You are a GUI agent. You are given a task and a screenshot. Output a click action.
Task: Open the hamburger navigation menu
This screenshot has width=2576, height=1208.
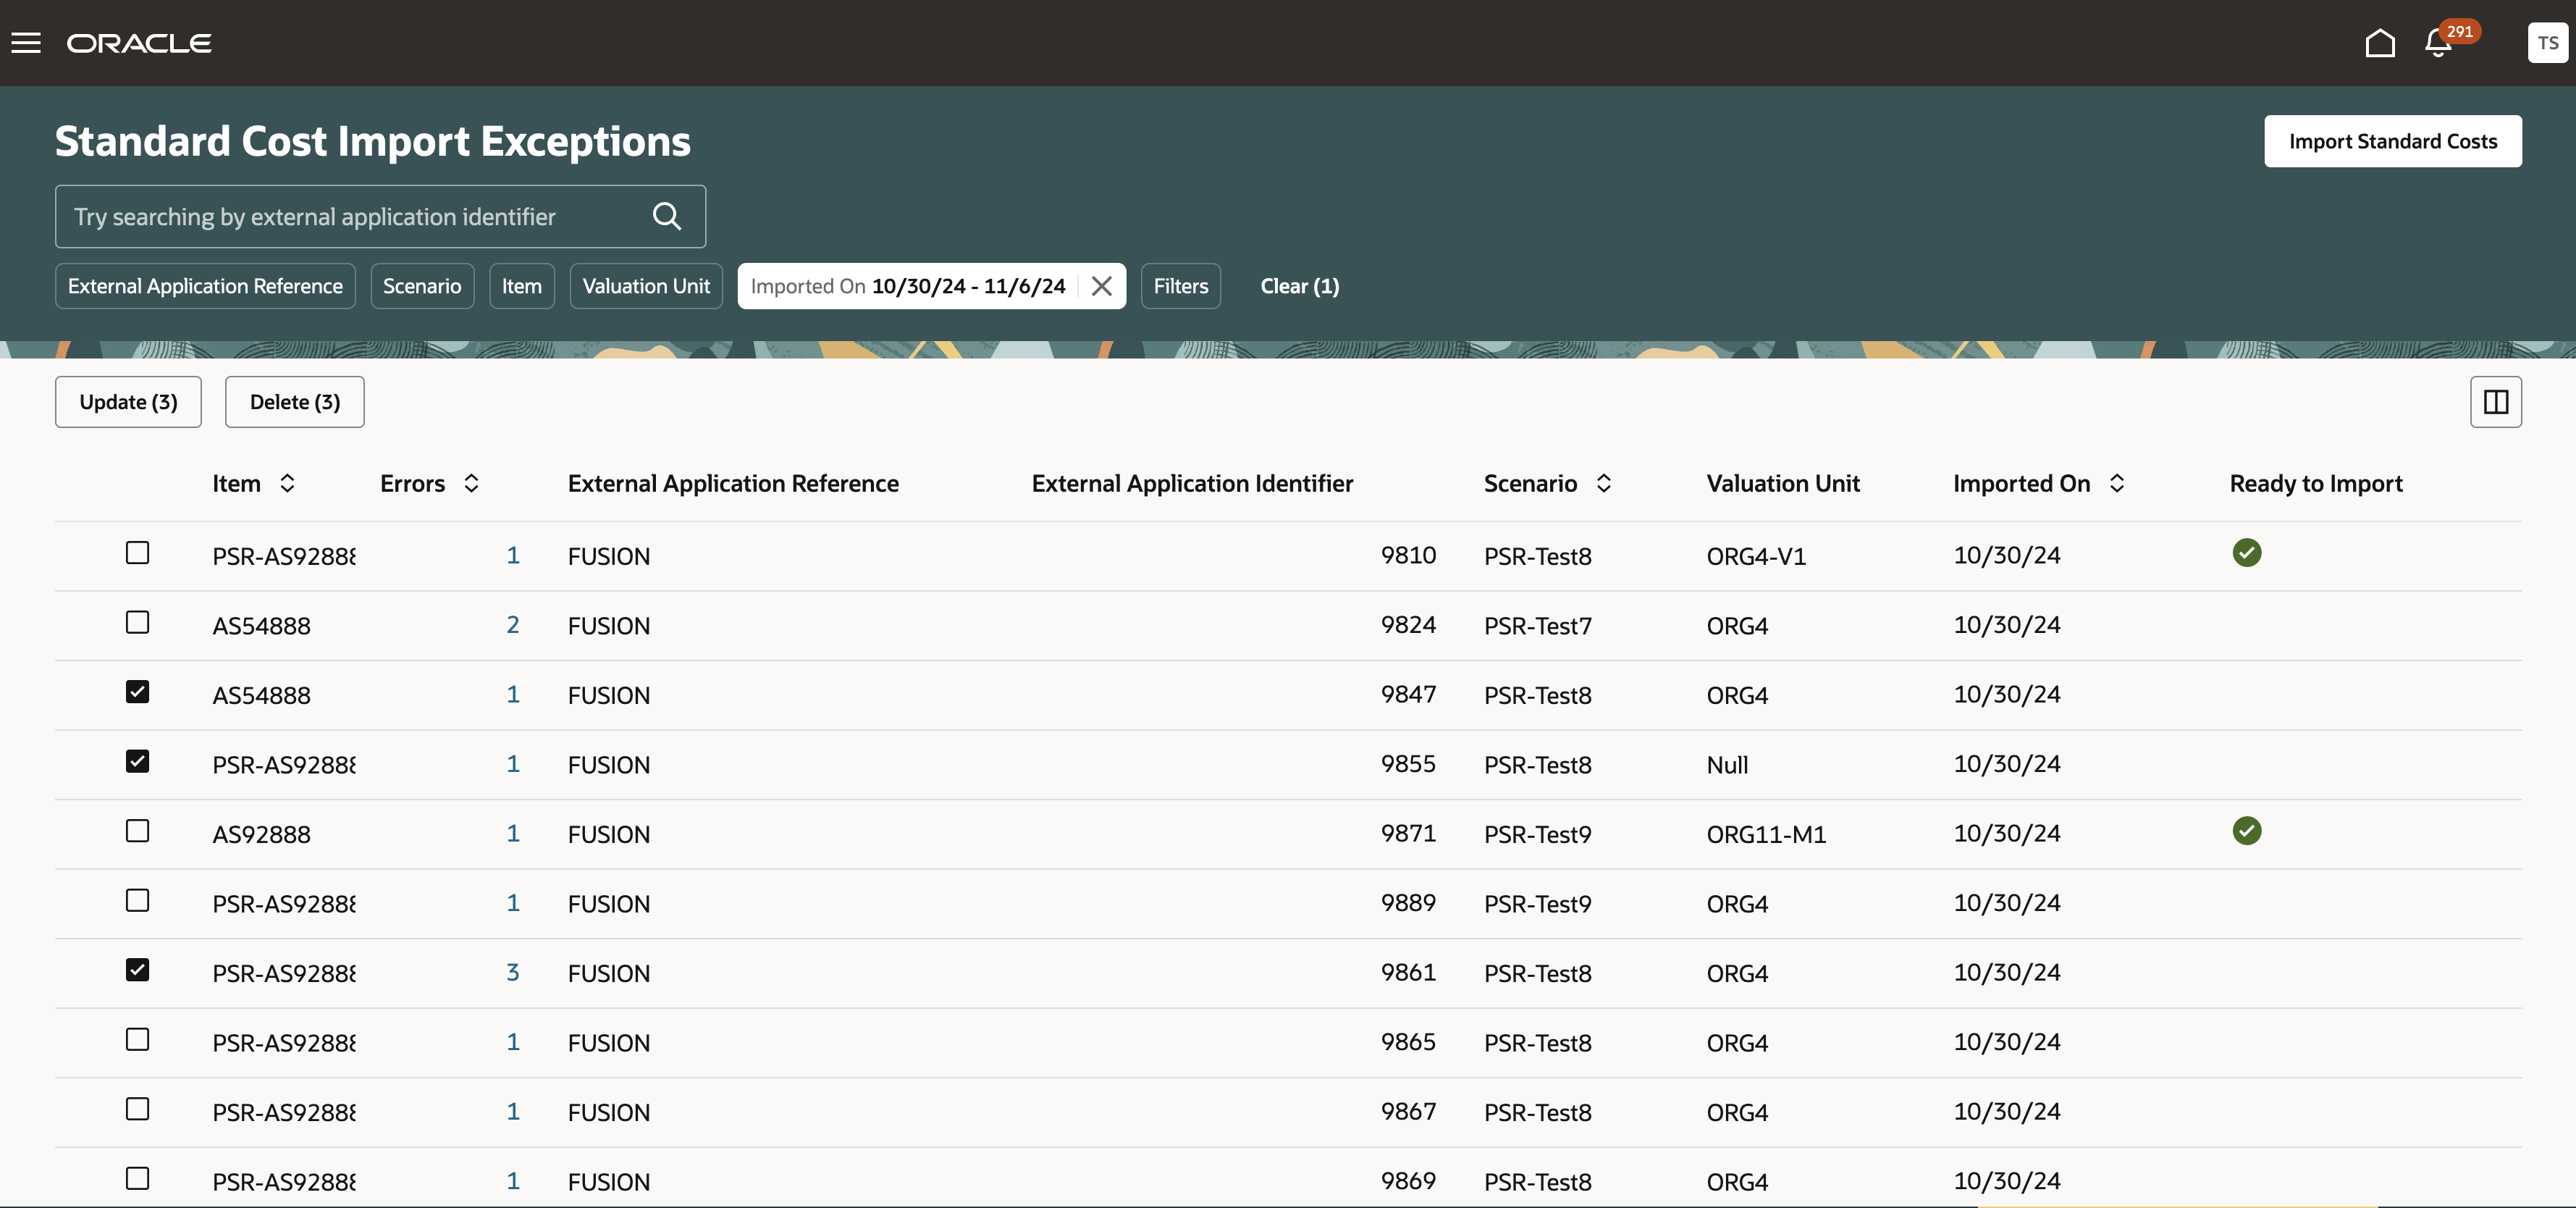pyautogui.click(x=26, y=43)
